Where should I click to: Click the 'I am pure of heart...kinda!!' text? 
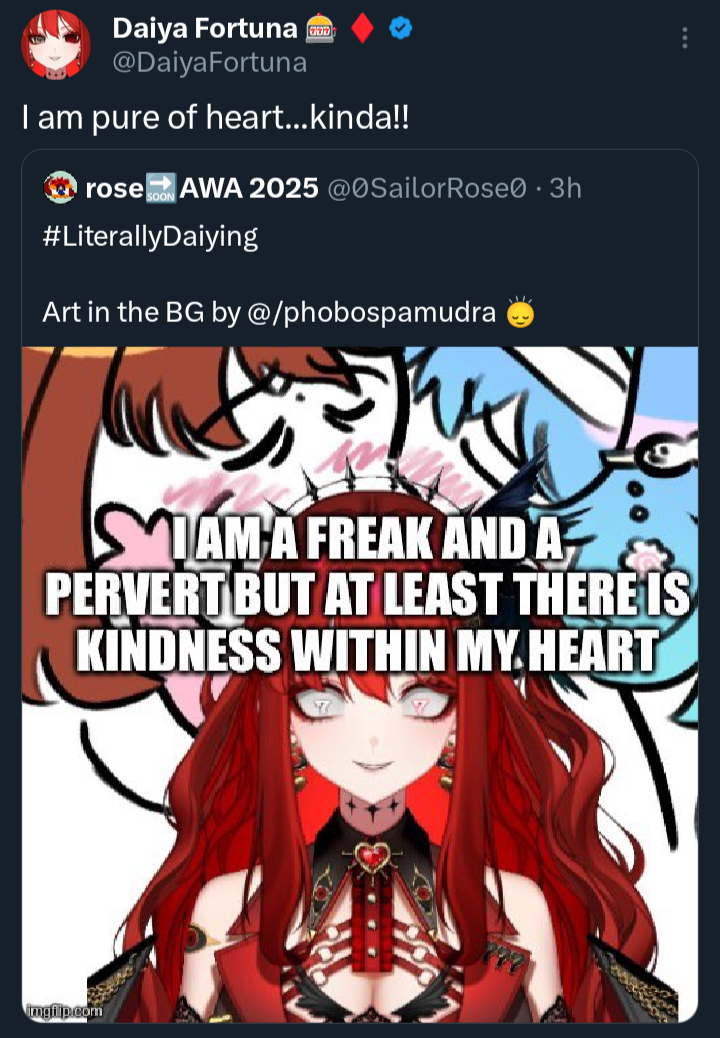[216, 118]
